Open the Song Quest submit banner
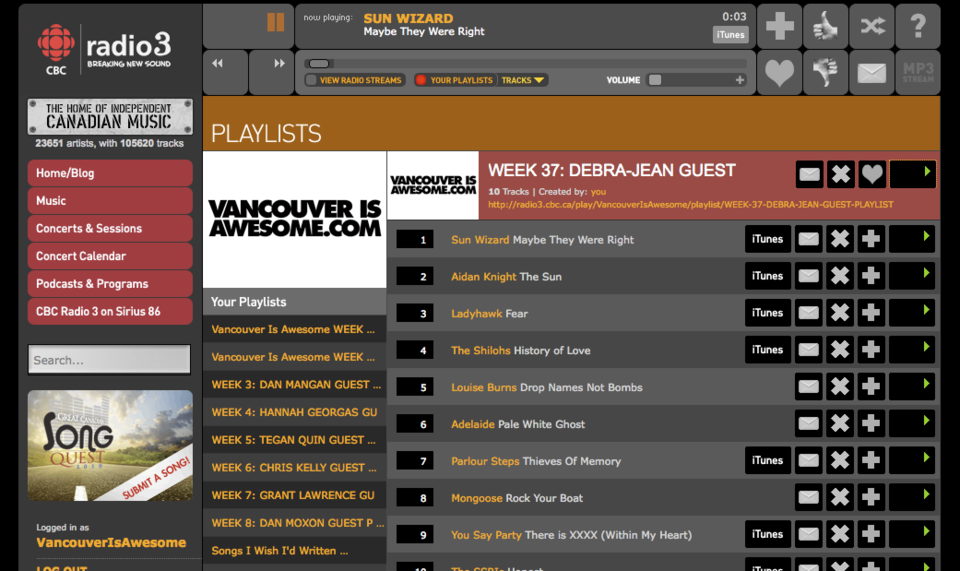The width and height of the screenshot is (960, 571). pyautogui.click(x=110, y=446)
